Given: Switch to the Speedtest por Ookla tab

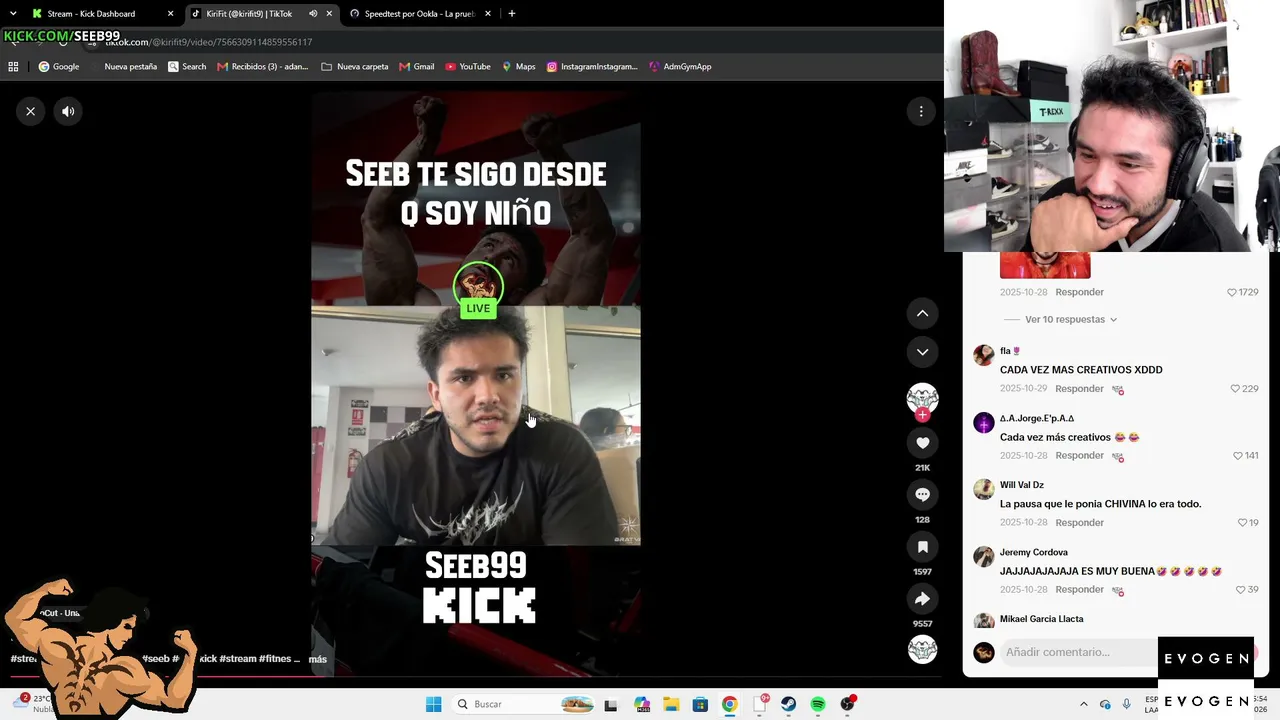Looking at the screenshot, I should [x=419, y=14].
